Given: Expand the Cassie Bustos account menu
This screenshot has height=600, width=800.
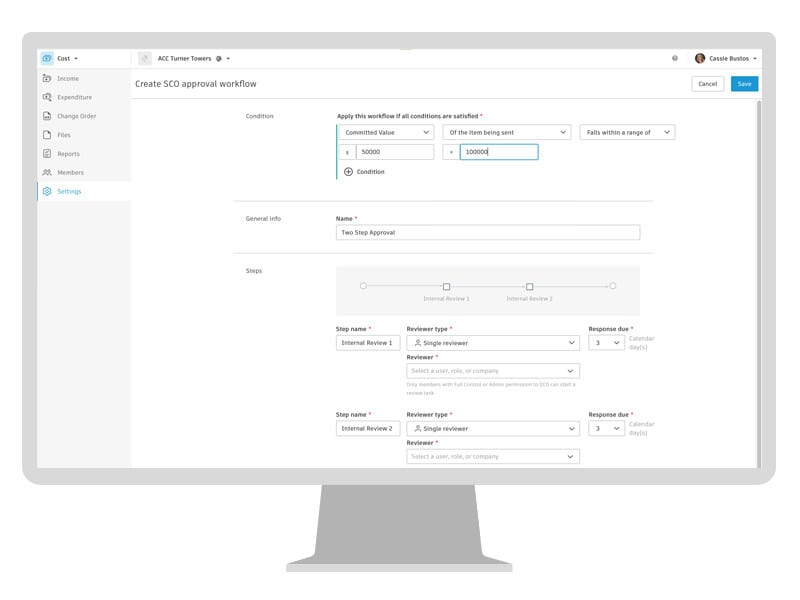Looking at the screenshot, I should pyautogui.click(x=755, y=59).
